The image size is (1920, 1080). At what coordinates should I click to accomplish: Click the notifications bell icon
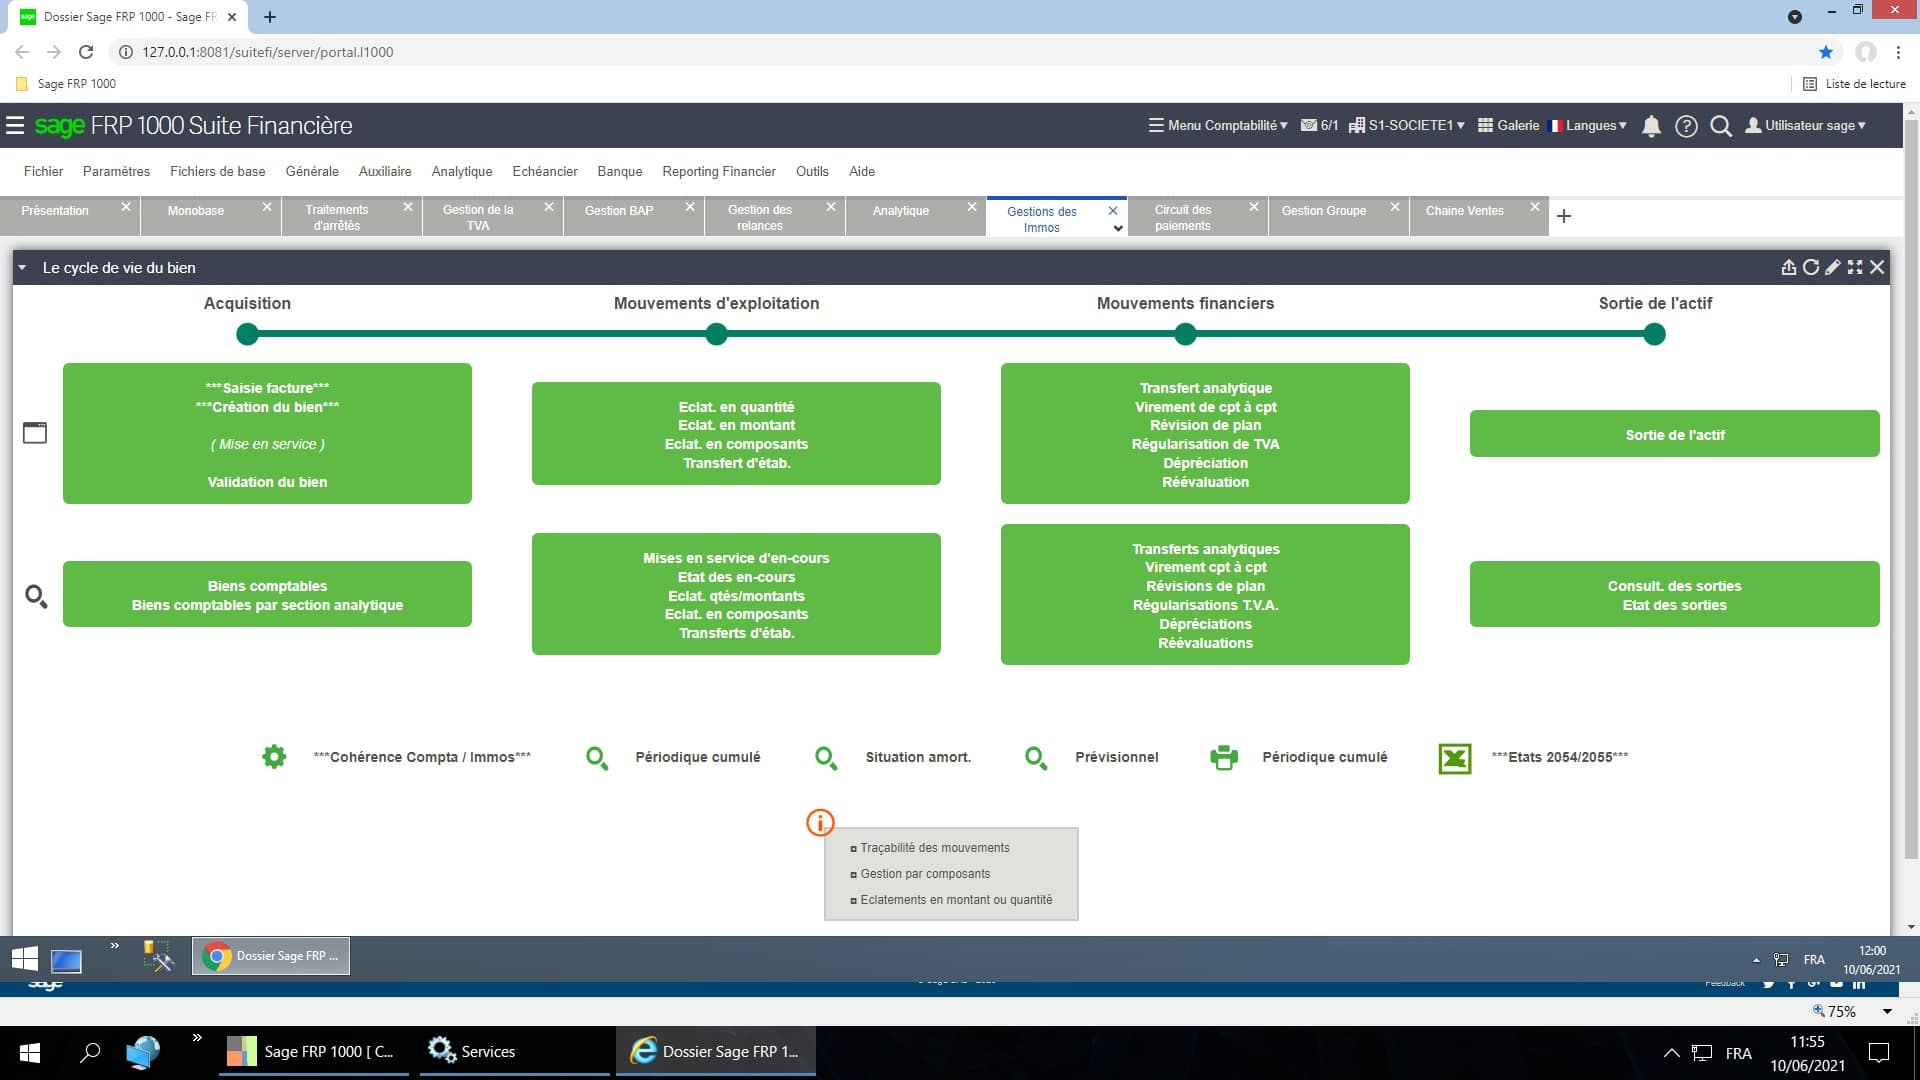pos(1651,126)
